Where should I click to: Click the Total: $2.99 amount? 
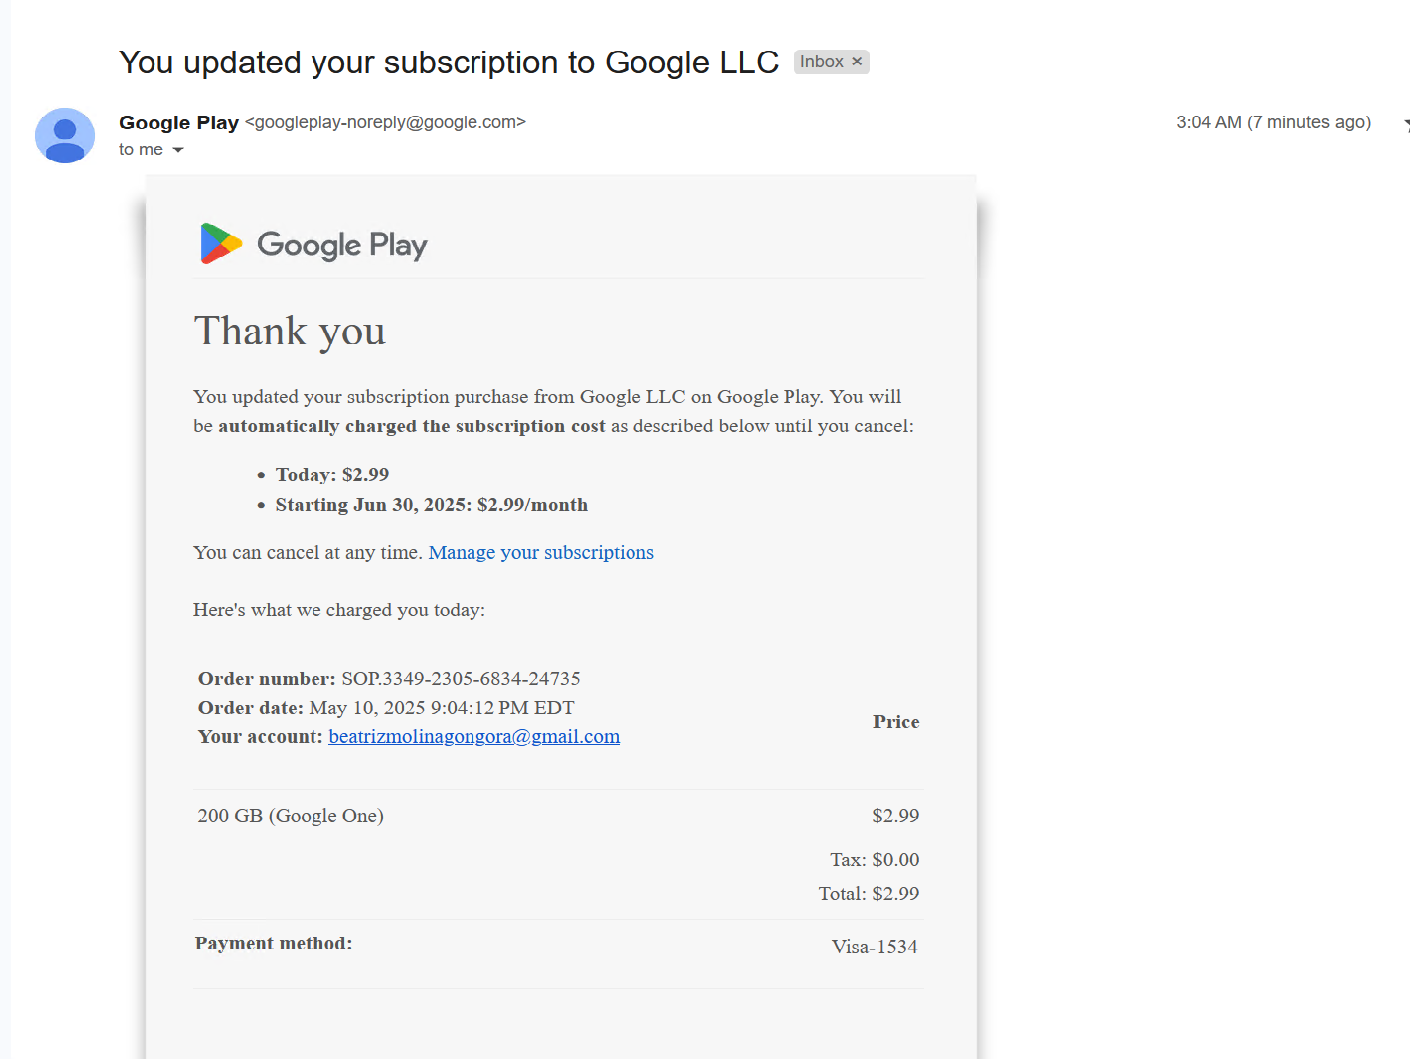pos(868,894)
